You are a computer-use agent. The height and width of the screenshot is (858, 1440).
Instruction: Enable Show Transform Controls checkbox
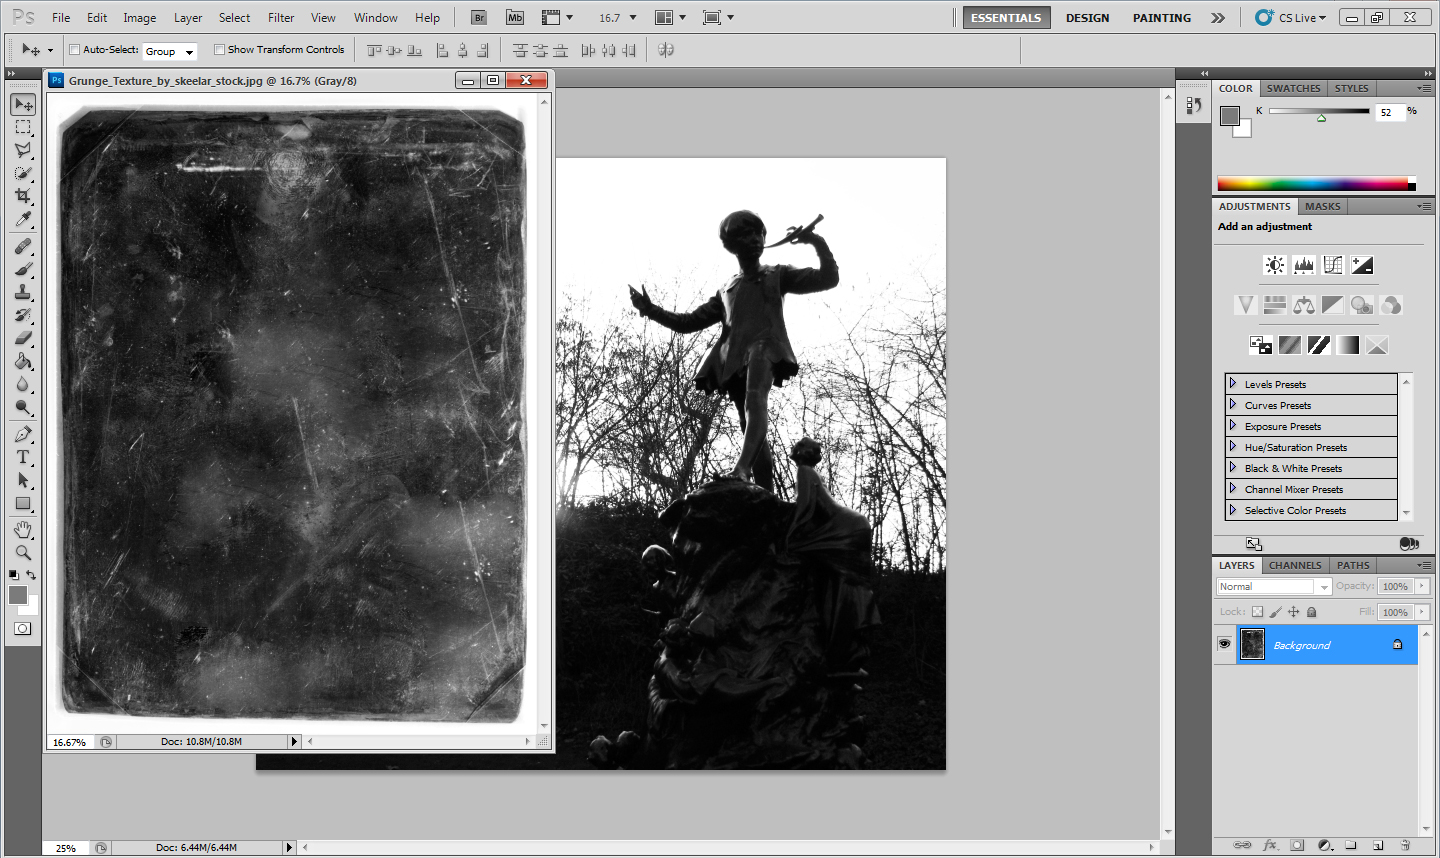tap(219, 49)
